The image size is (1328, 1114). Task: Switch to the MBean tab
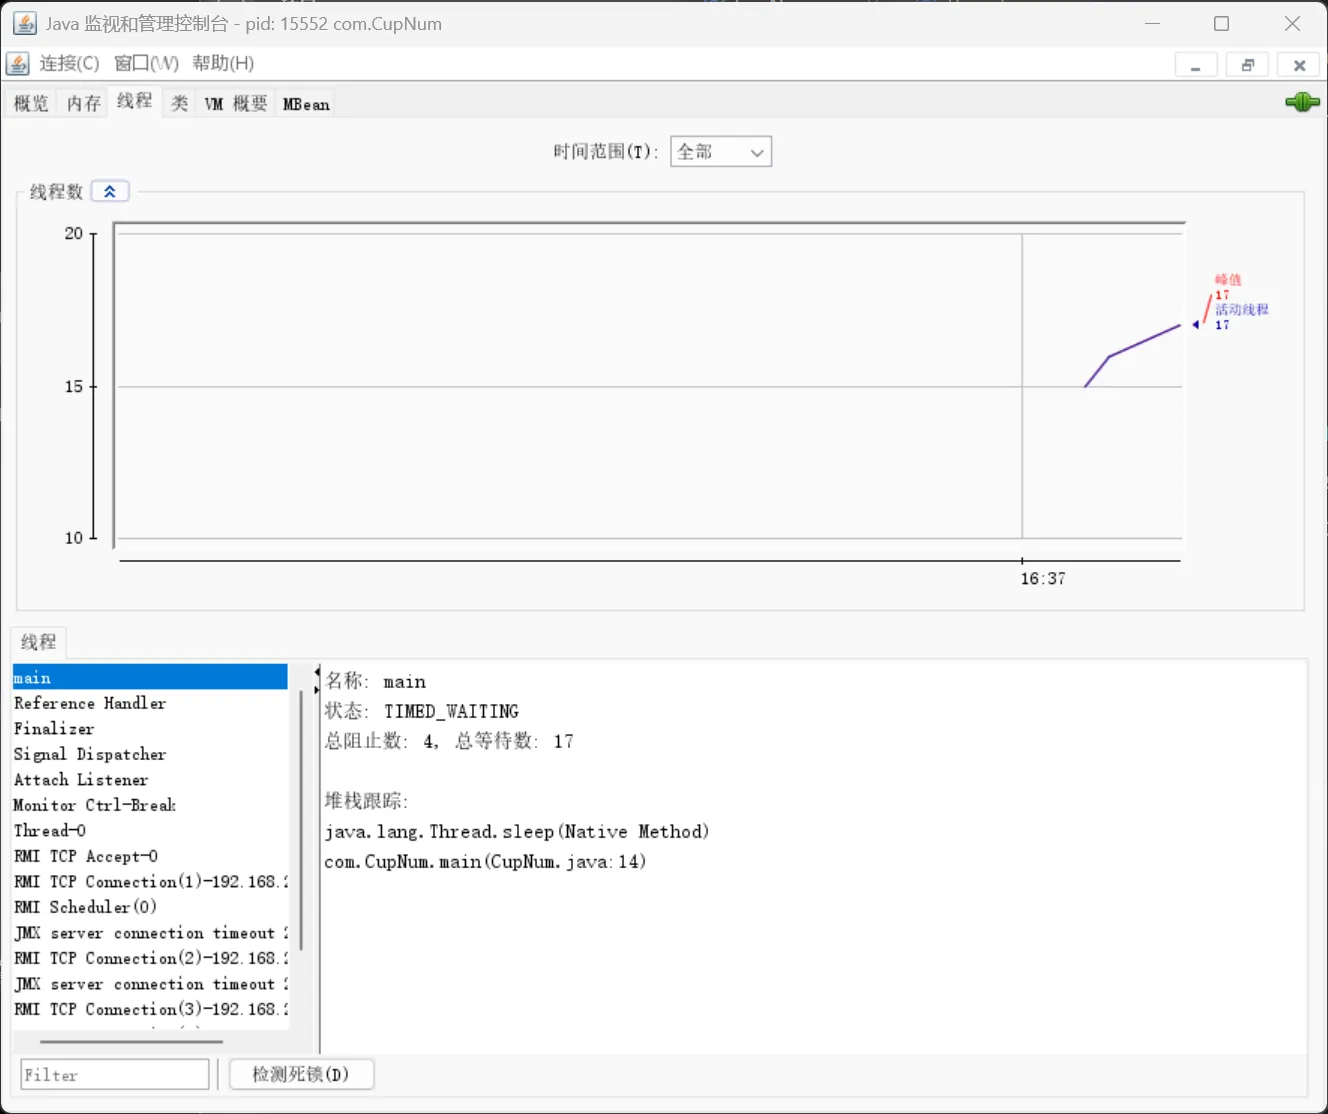tap(306, 104)
